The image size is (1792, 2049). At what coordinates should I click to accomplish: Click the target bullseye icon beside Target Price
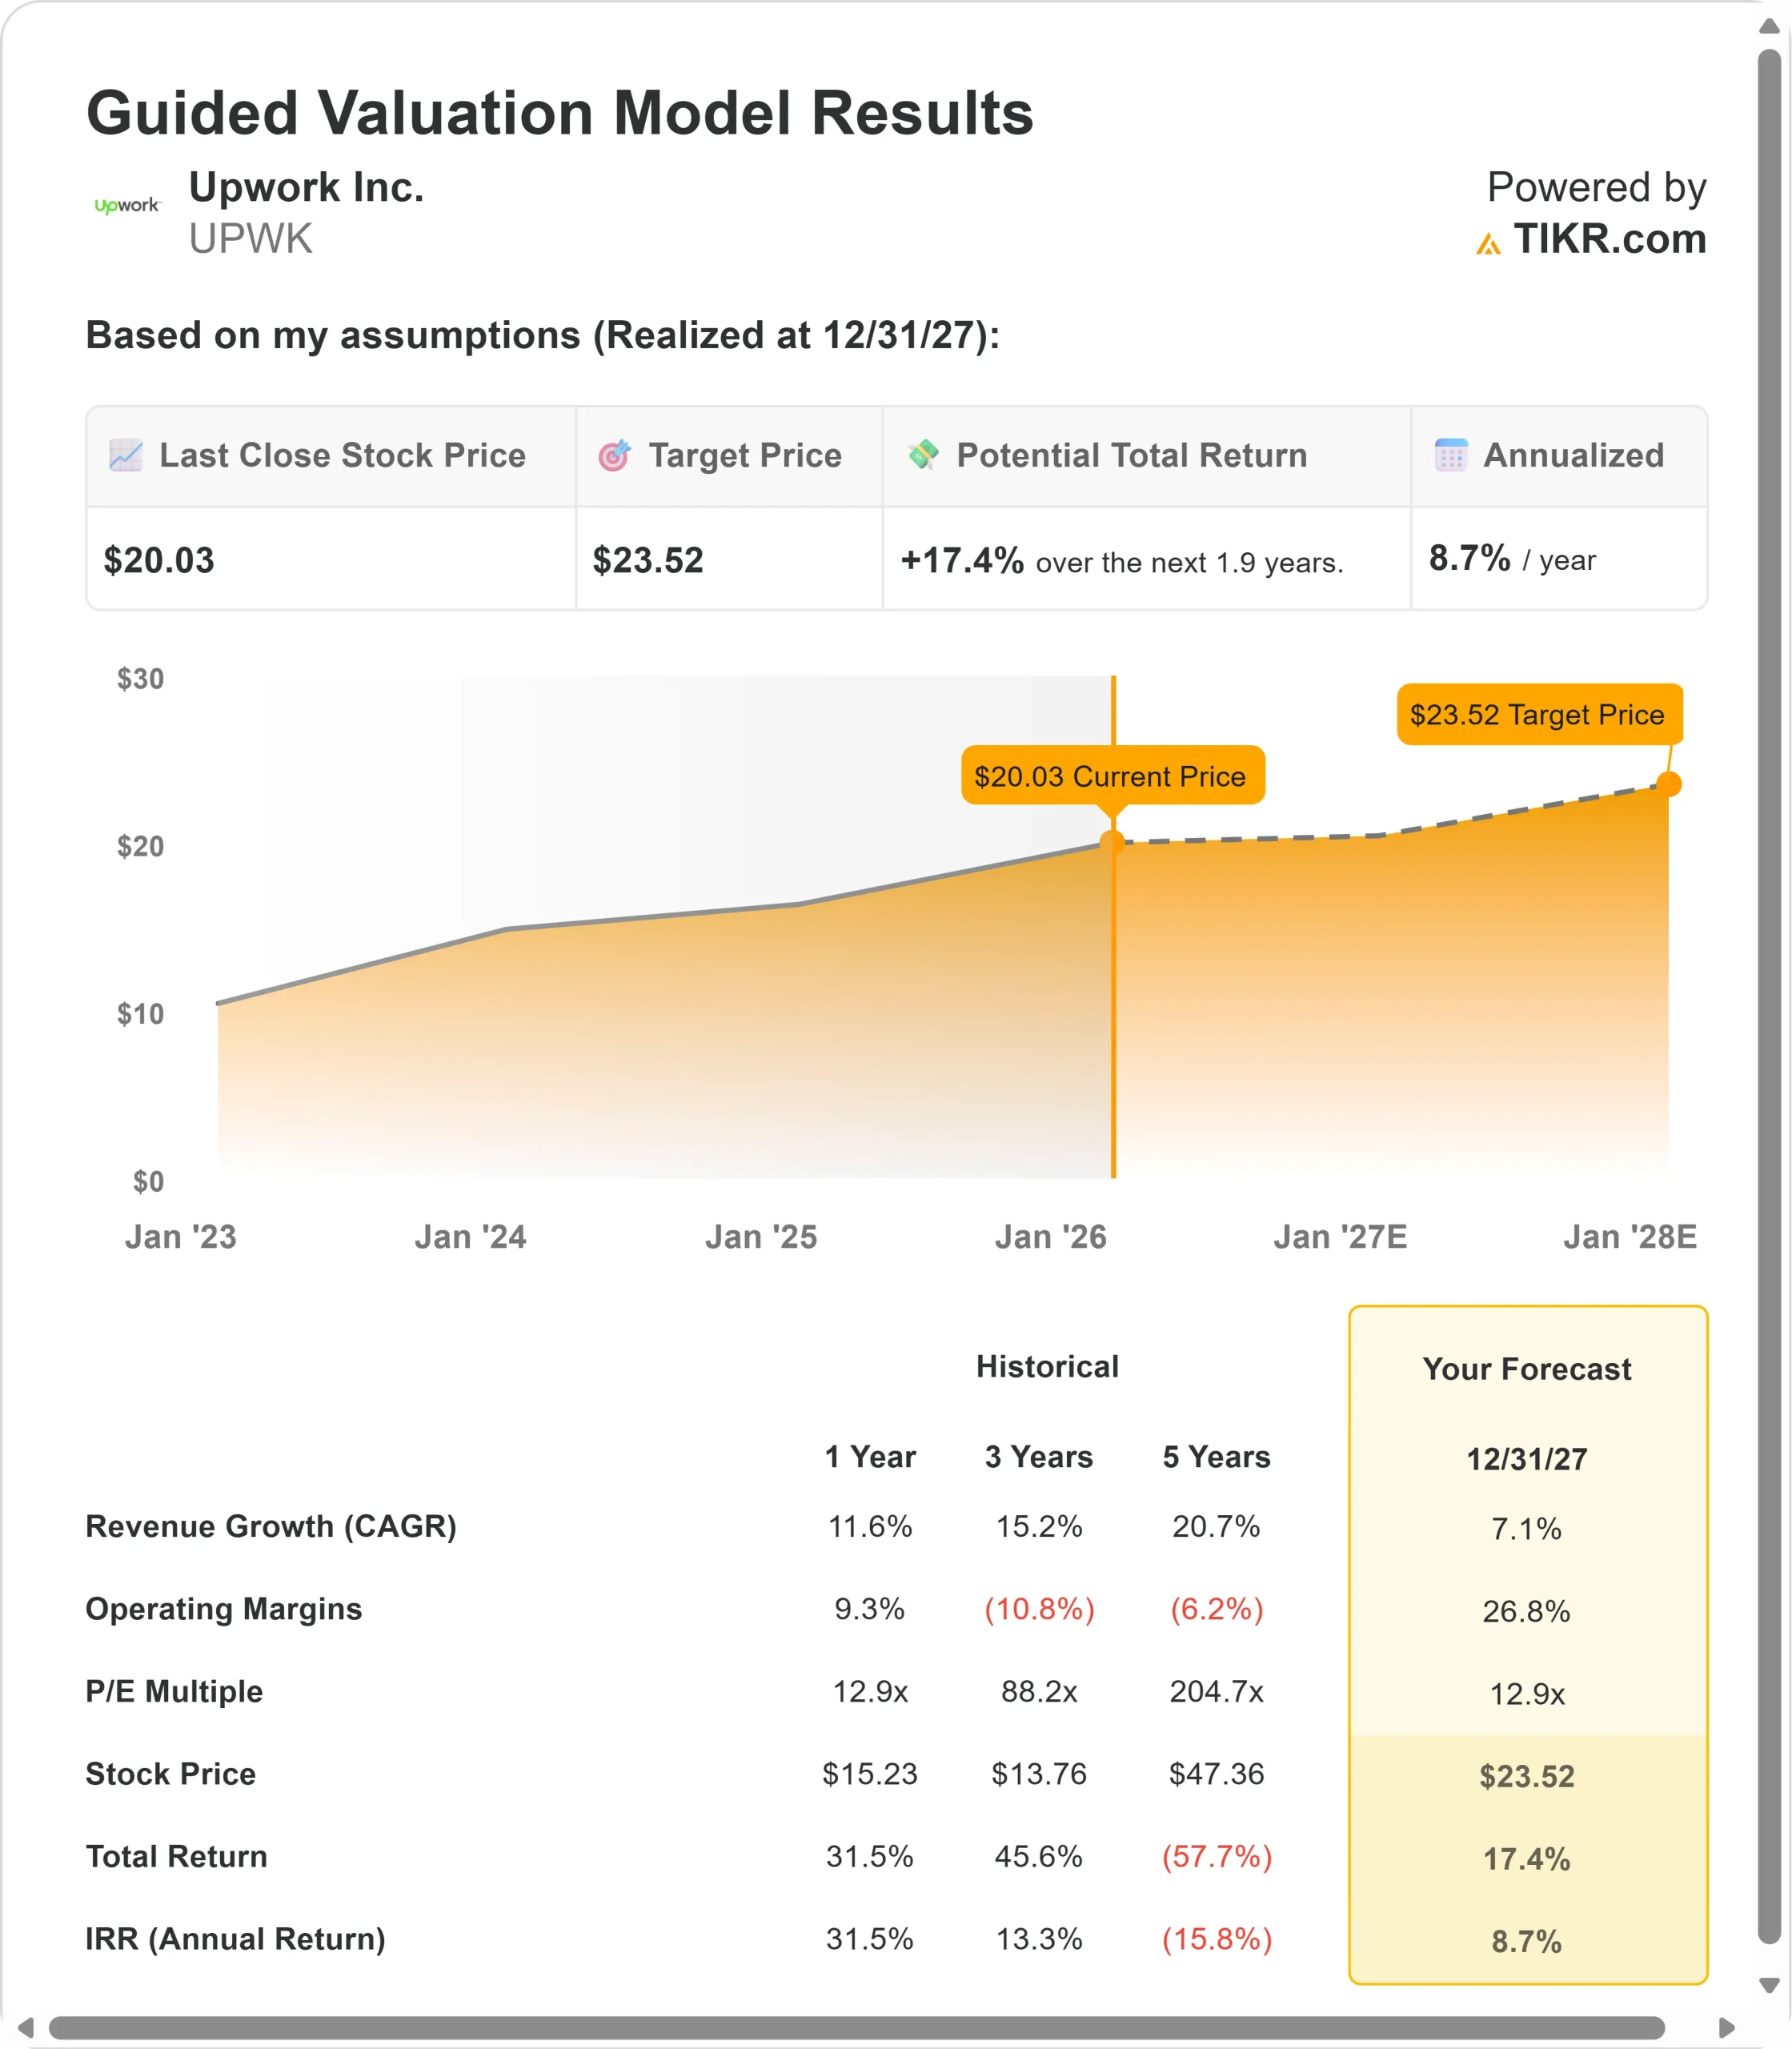click(614, 455)
